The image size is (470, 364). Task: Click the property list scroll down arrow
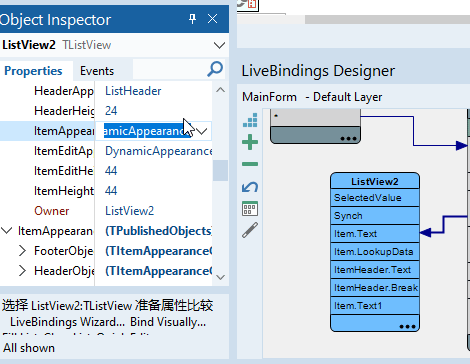click(x=220, y=277)
